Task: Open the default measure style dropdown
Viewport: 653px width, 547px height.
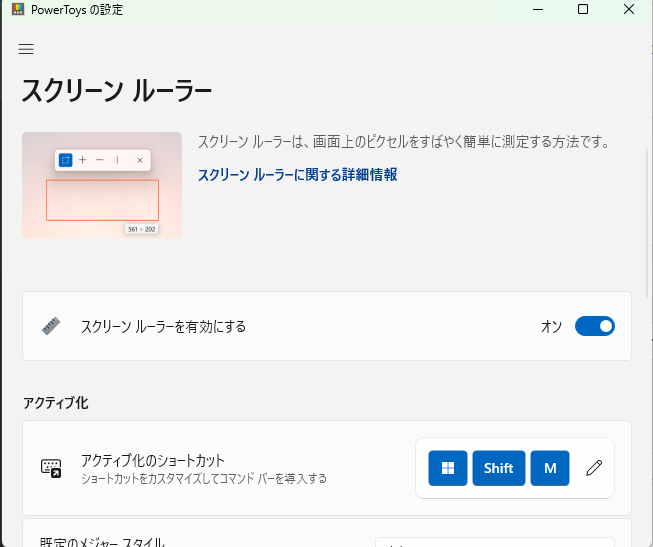Action: [495, 542]
